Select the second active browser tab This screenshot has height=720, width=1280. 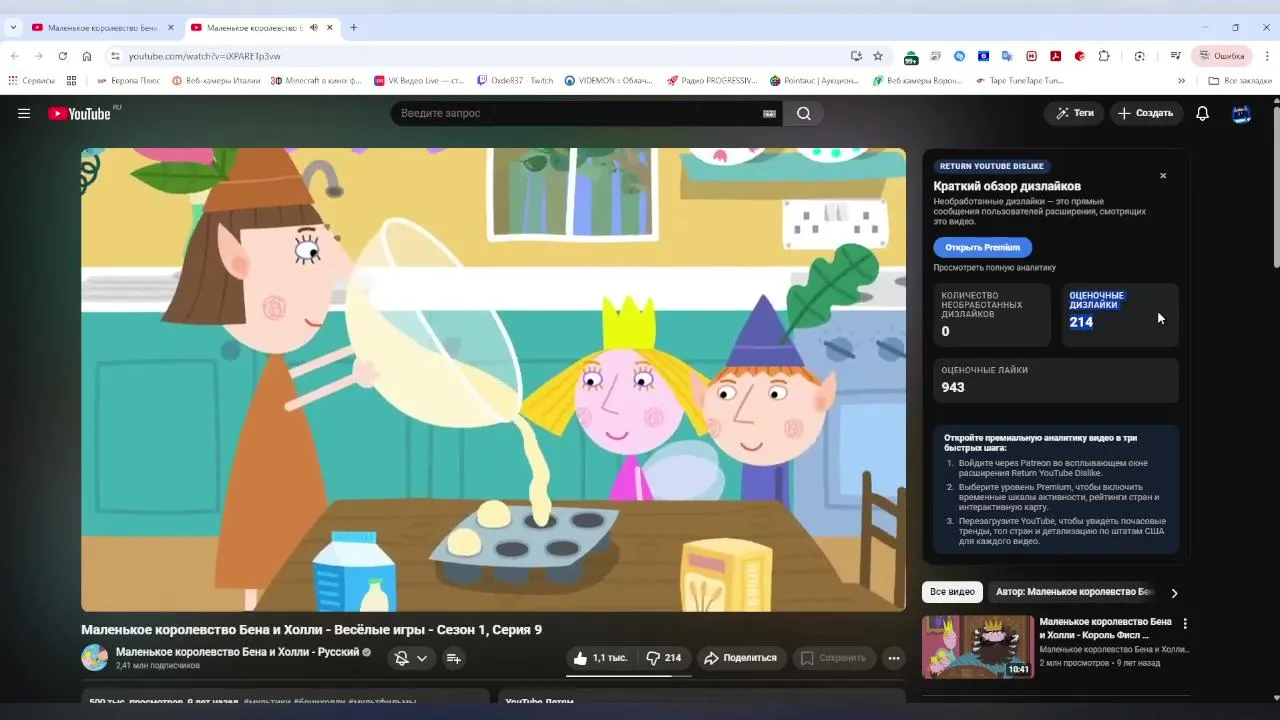pos(262,28)
